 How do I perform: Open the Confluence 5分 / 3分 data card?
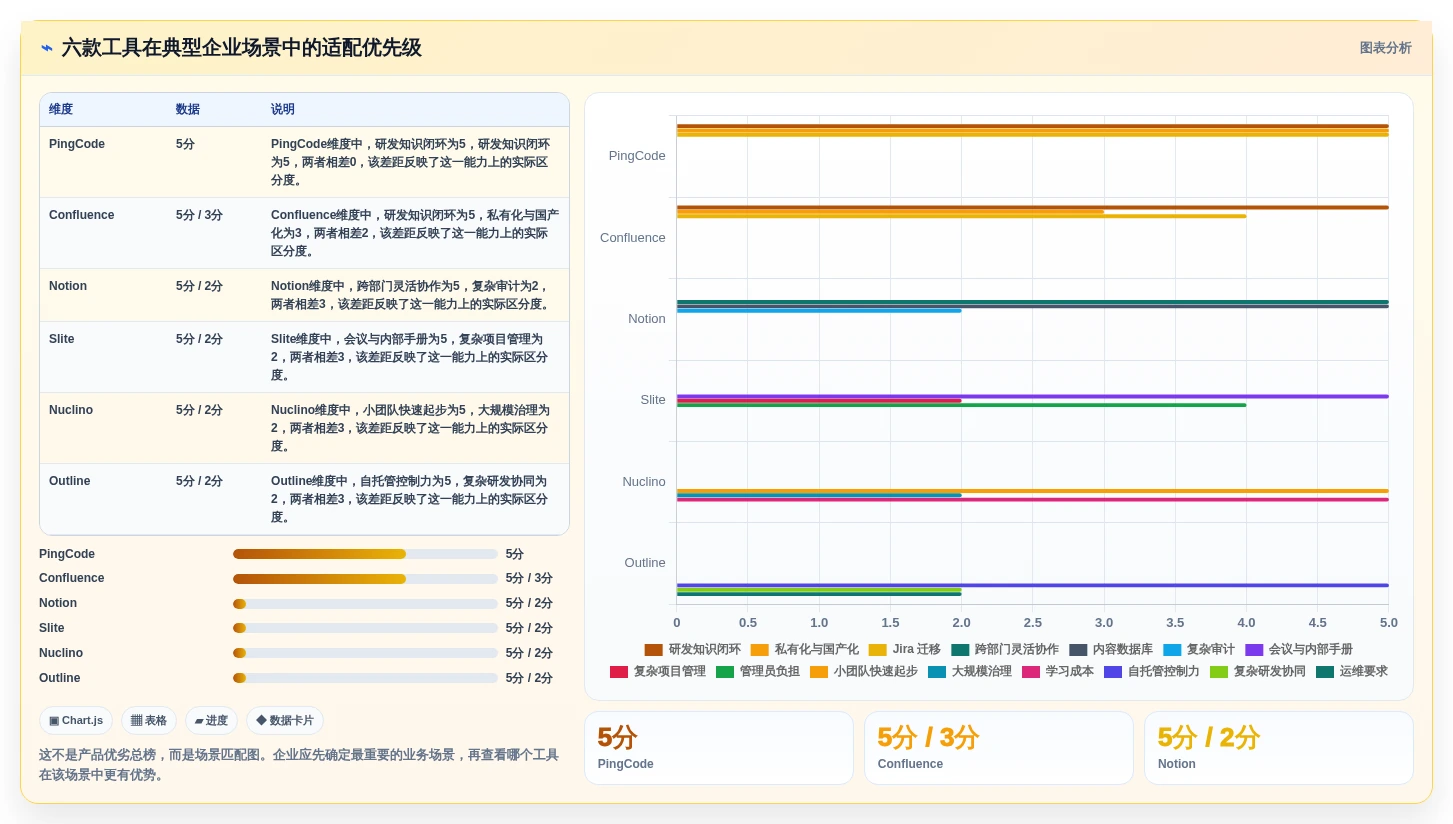click(999, 748)
